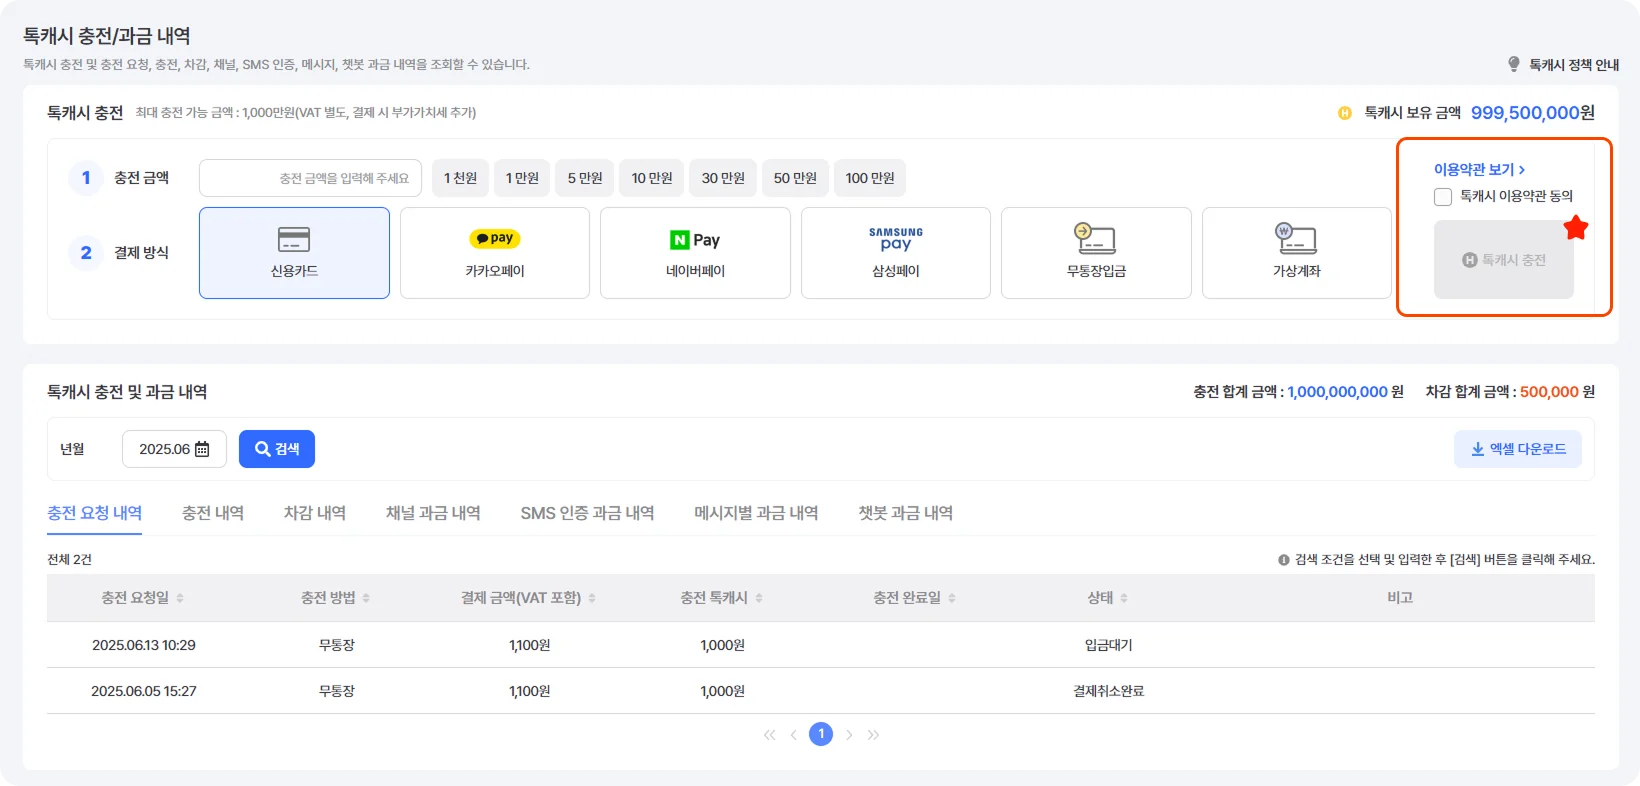The image size is (1640, 786).
Task: Select page 1 in pagination
Action: click(x=821, y=735)
